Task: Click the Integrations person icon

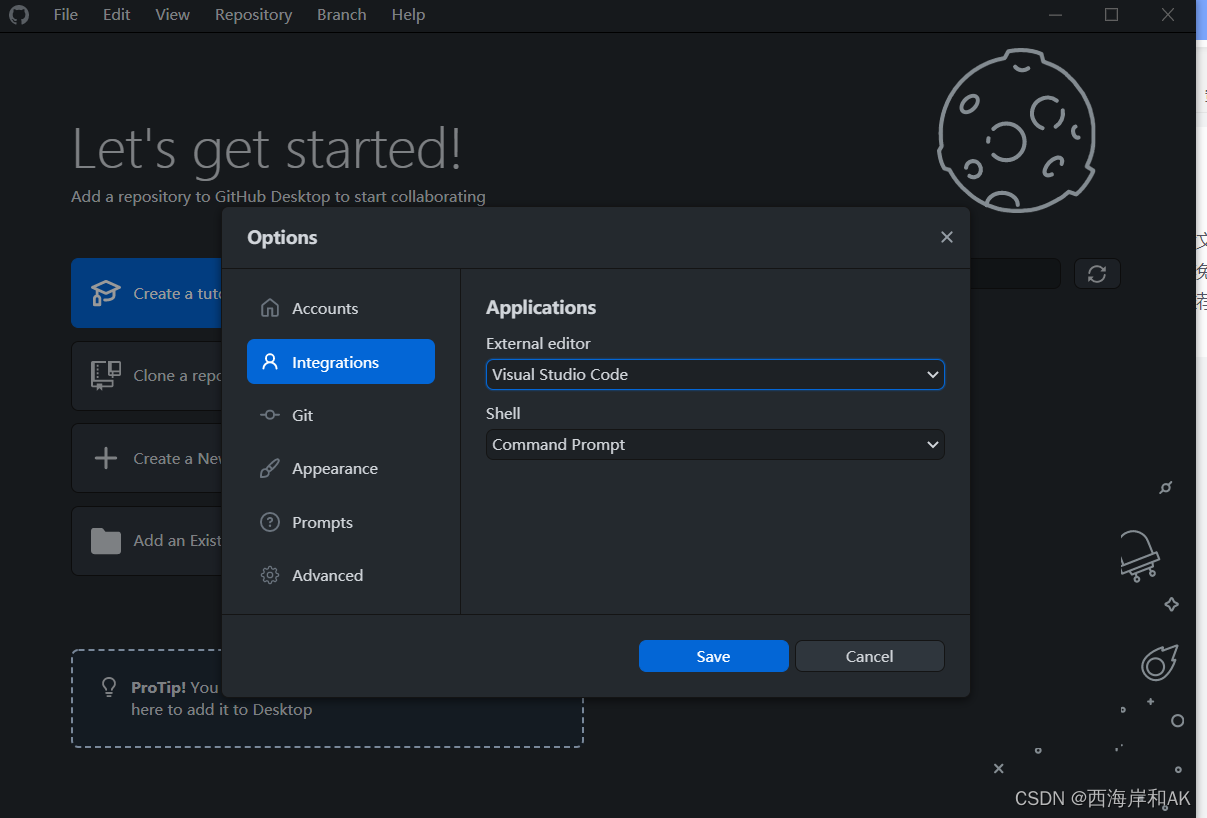Action: click(x=269, y=362)
